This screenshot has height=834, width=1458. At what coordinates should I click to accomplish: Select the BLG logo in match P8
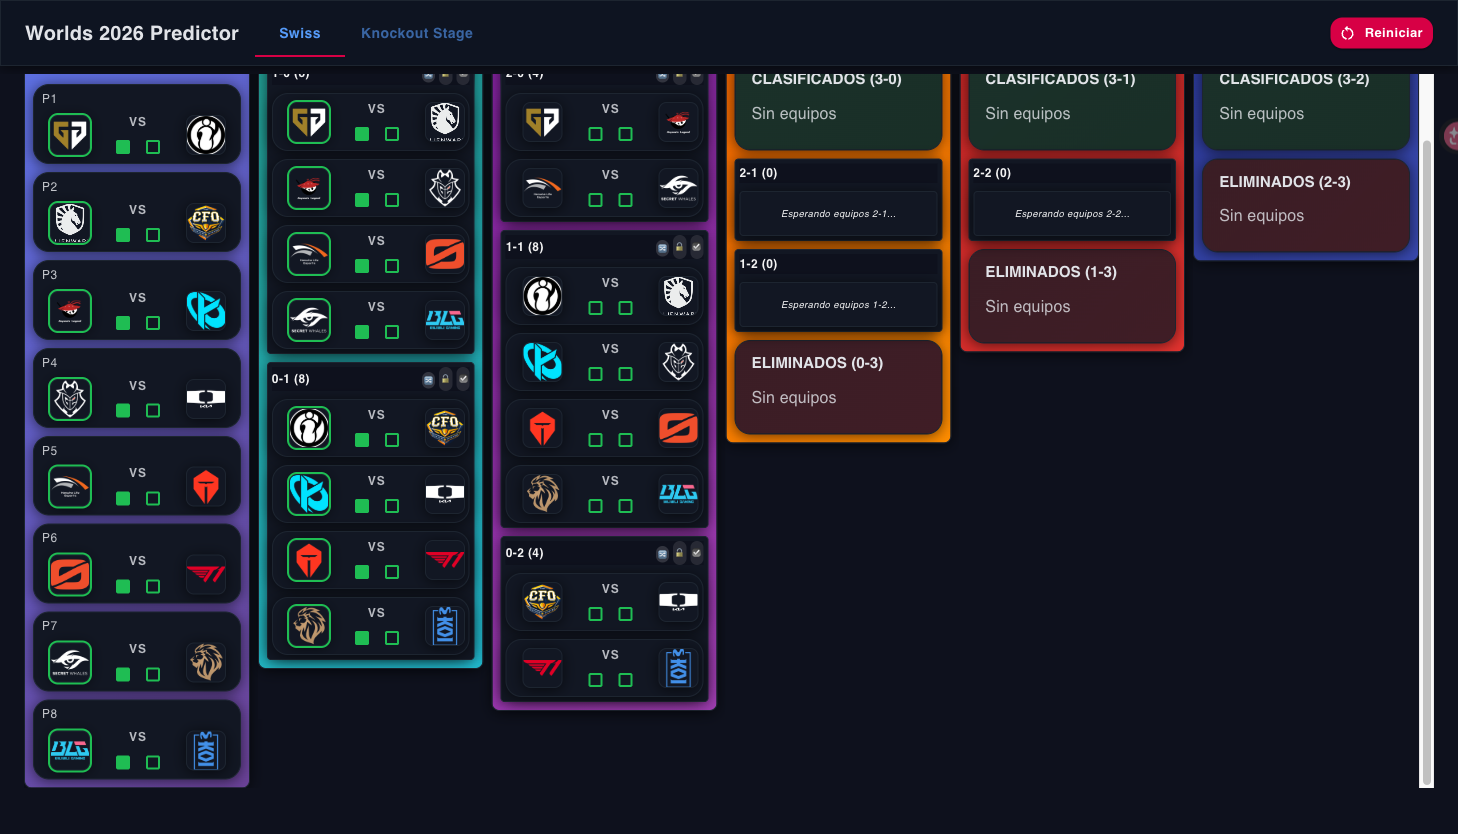pos(70,750)
